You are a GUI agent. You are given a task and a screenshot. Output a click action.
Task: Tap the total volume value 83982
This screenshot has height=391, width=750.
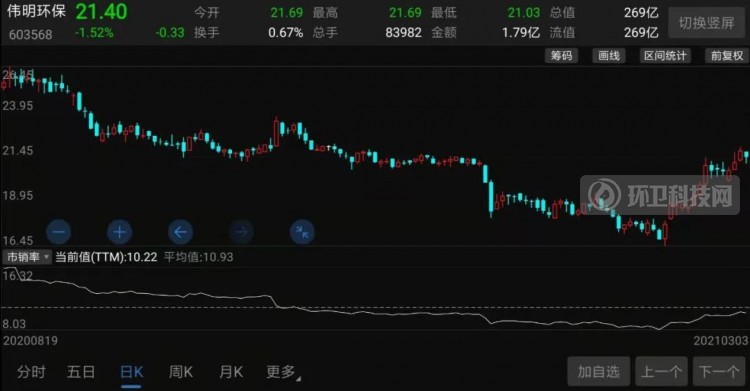[404, 33]
